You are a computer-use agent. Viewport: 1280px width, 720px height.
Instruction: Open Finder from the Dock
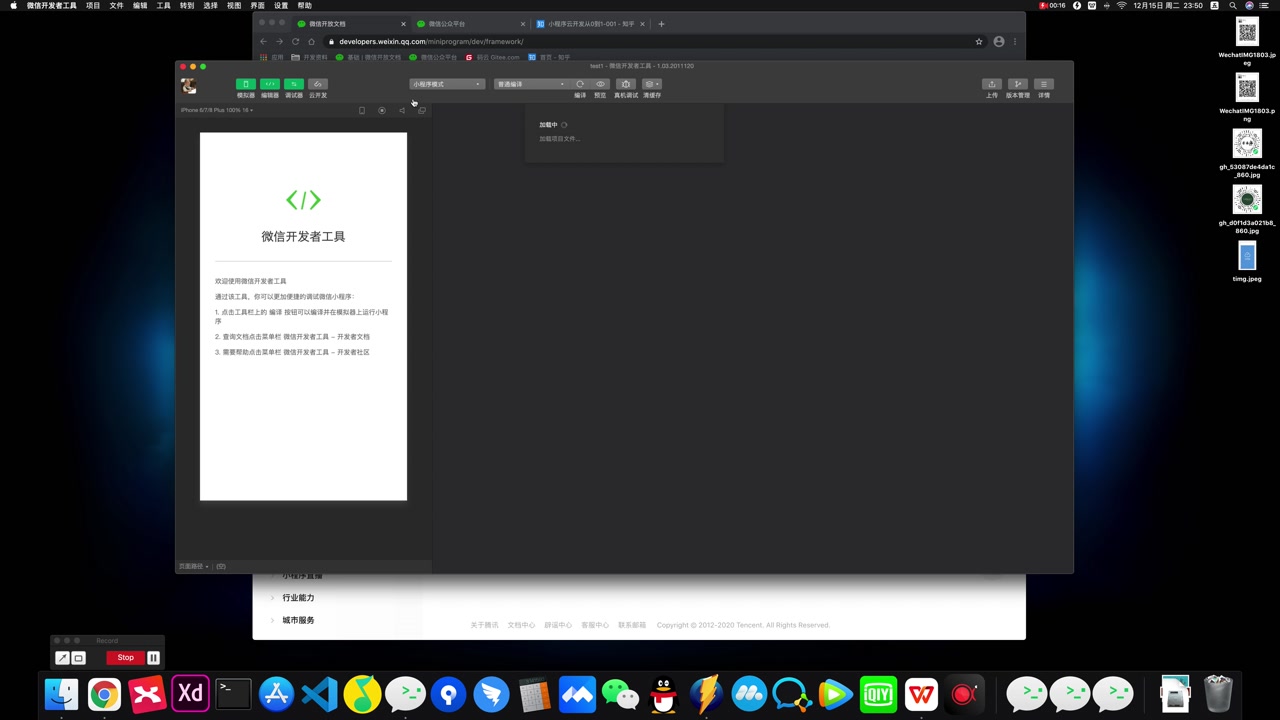[x=62, y=694]
